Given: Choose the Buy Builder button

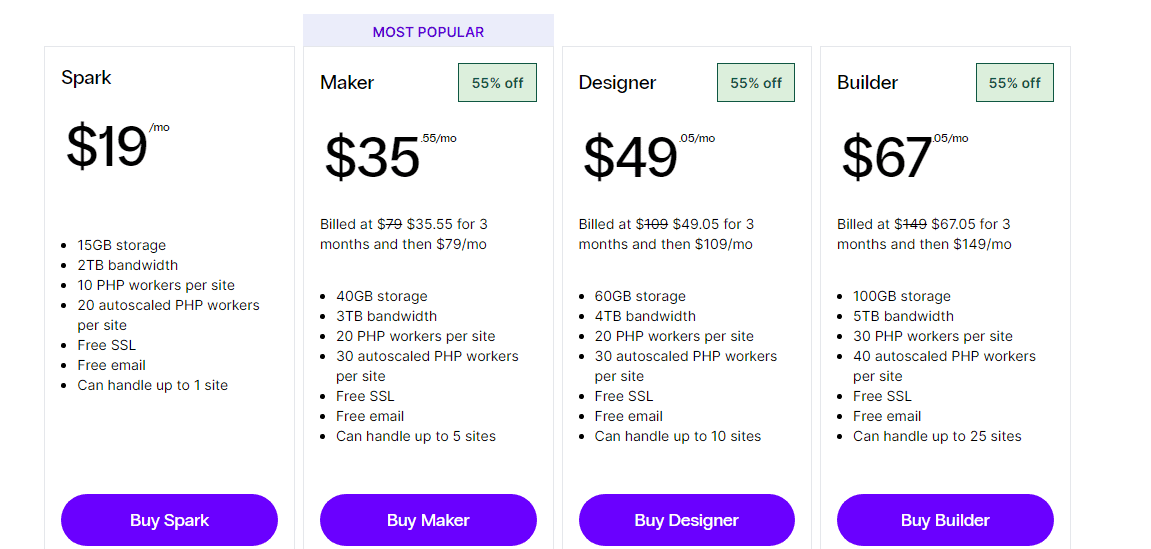Looking at the screenshot, I should tap(945, 520).
